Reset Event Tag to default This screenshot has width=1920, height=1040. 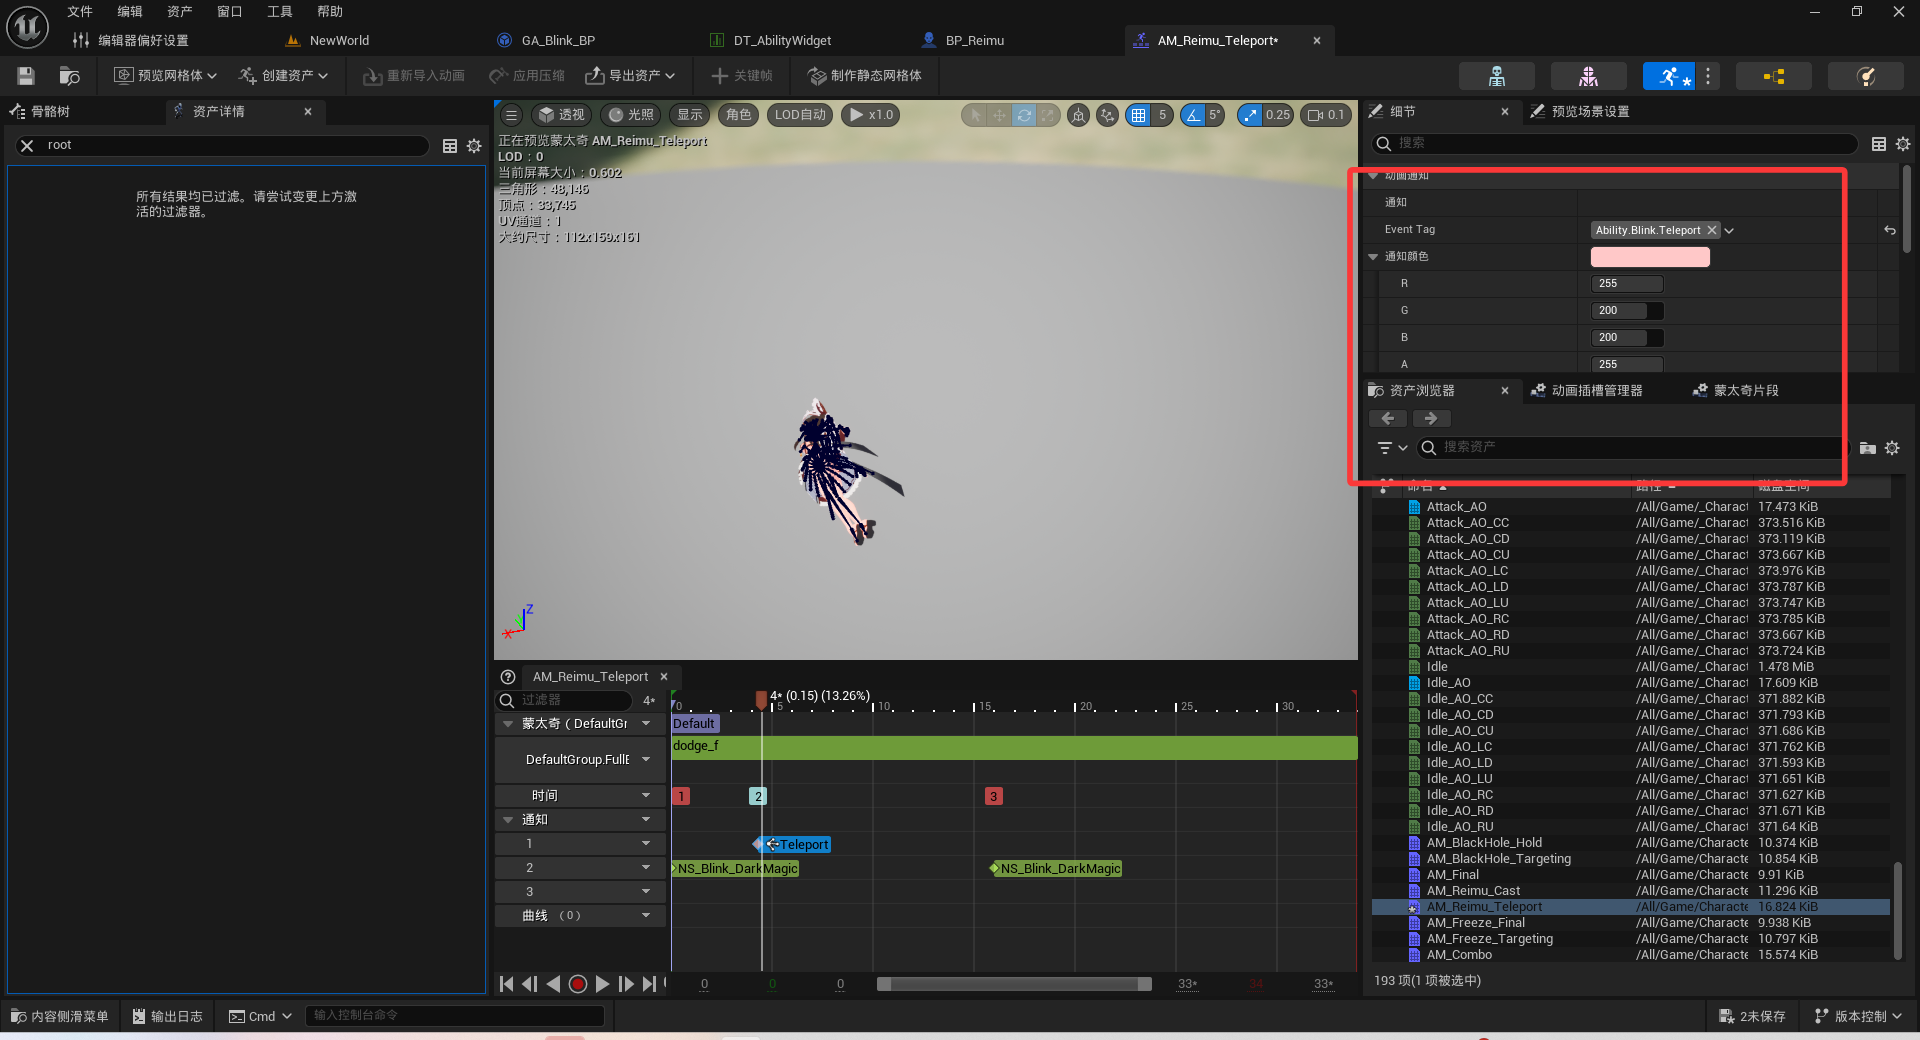click(x=1890, y=230)
